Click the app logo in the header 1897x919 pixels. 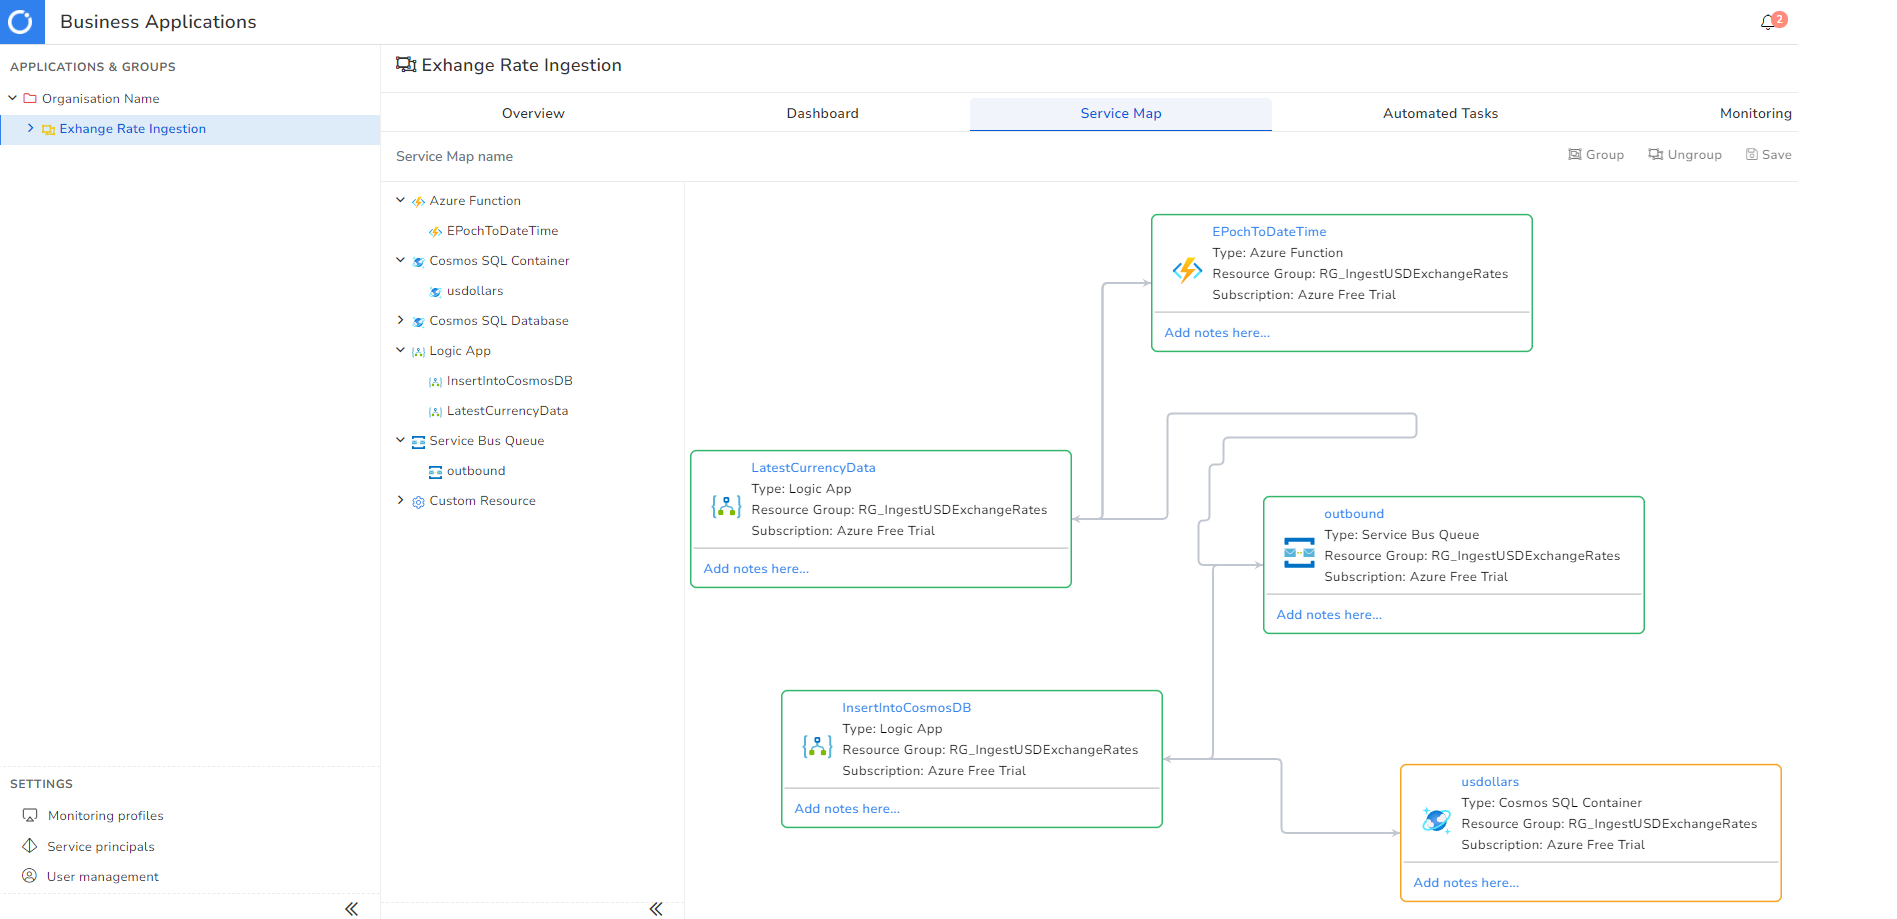coord(21,22)
